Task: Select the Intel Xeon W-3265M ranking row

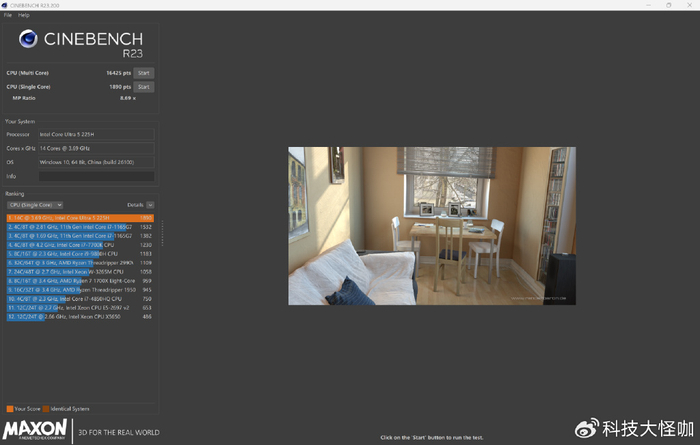Action: pos(80,272)
